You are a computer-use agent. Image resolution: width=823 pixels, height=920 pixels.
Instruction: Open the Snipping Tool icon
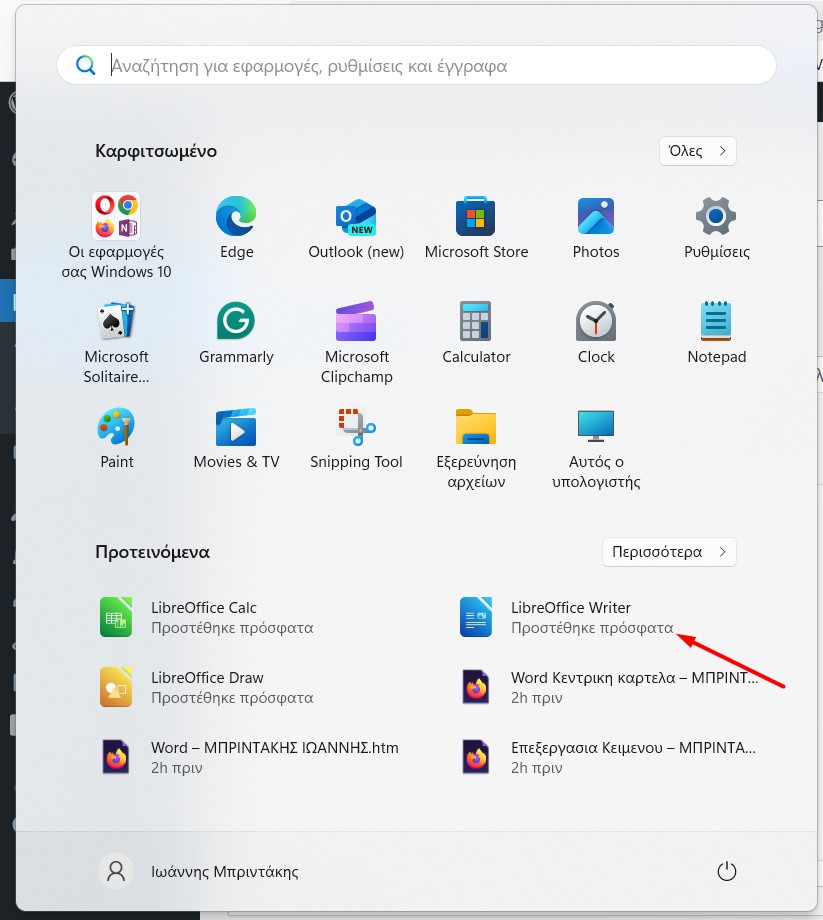[x=356, y=427]
